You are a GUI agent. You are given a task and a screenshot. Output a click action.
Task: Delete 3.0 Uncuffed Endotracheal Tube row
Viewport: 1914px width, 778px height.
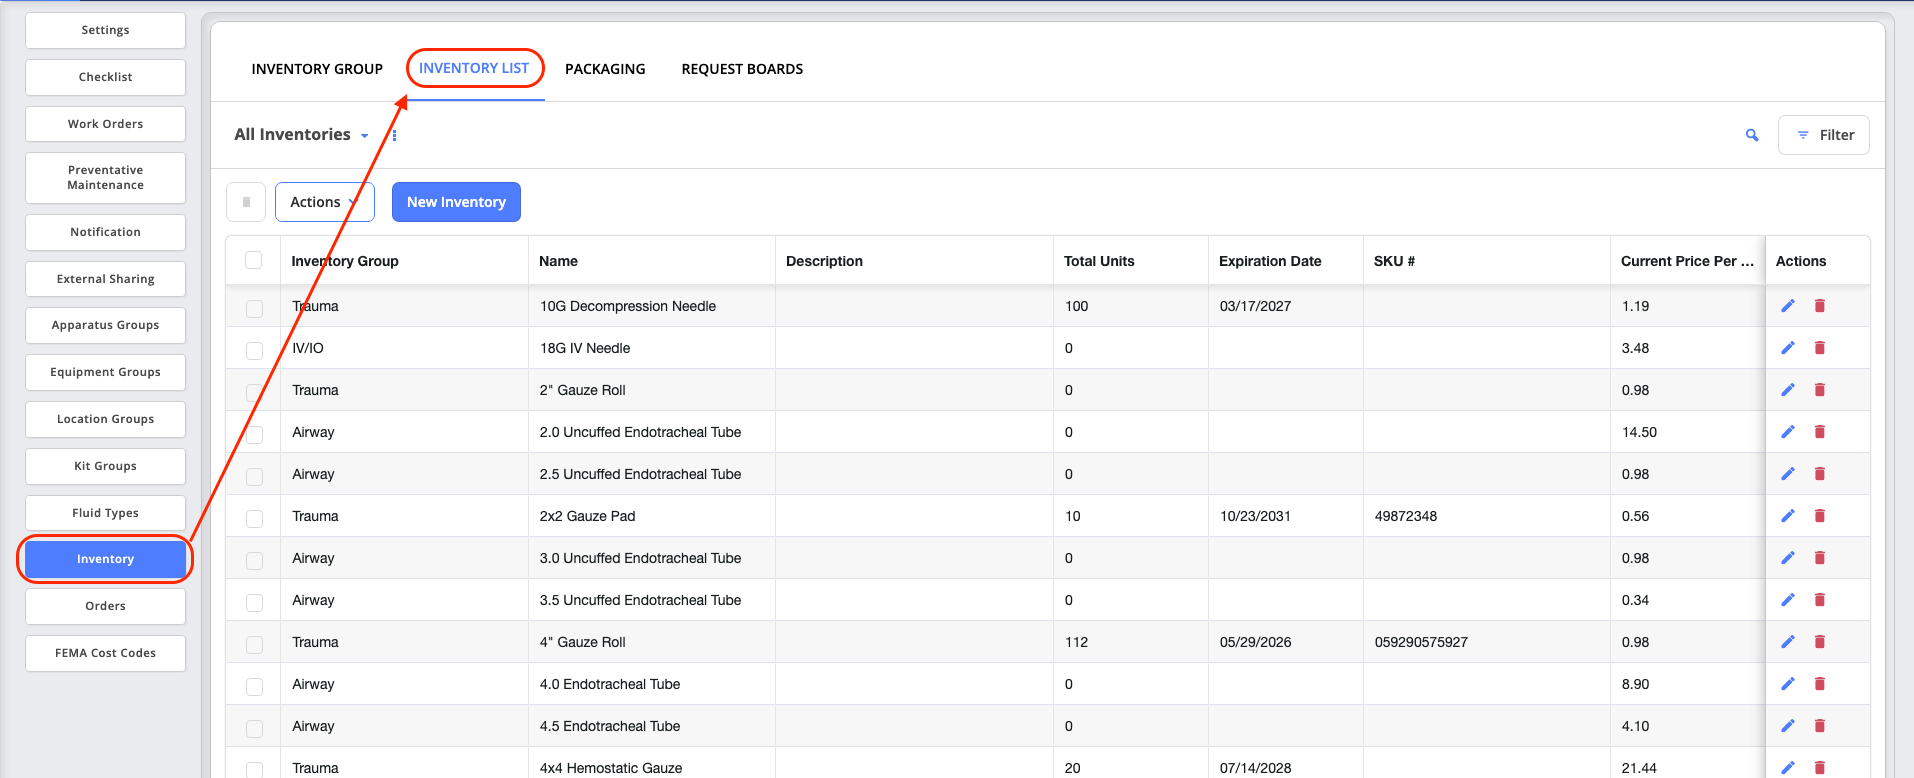[1820, 558]
